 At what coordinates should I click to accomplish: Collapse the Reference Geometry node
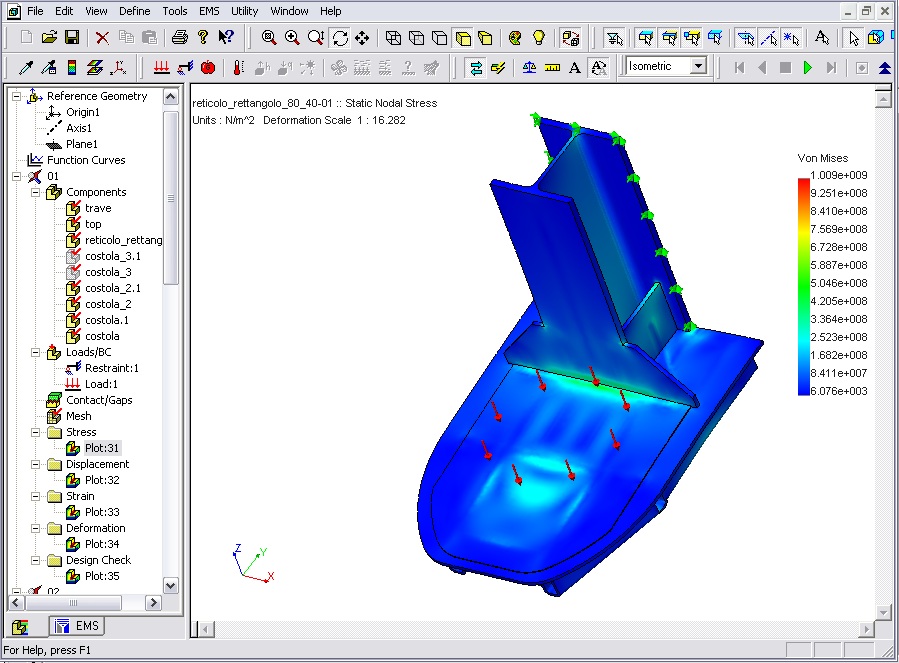17,96
